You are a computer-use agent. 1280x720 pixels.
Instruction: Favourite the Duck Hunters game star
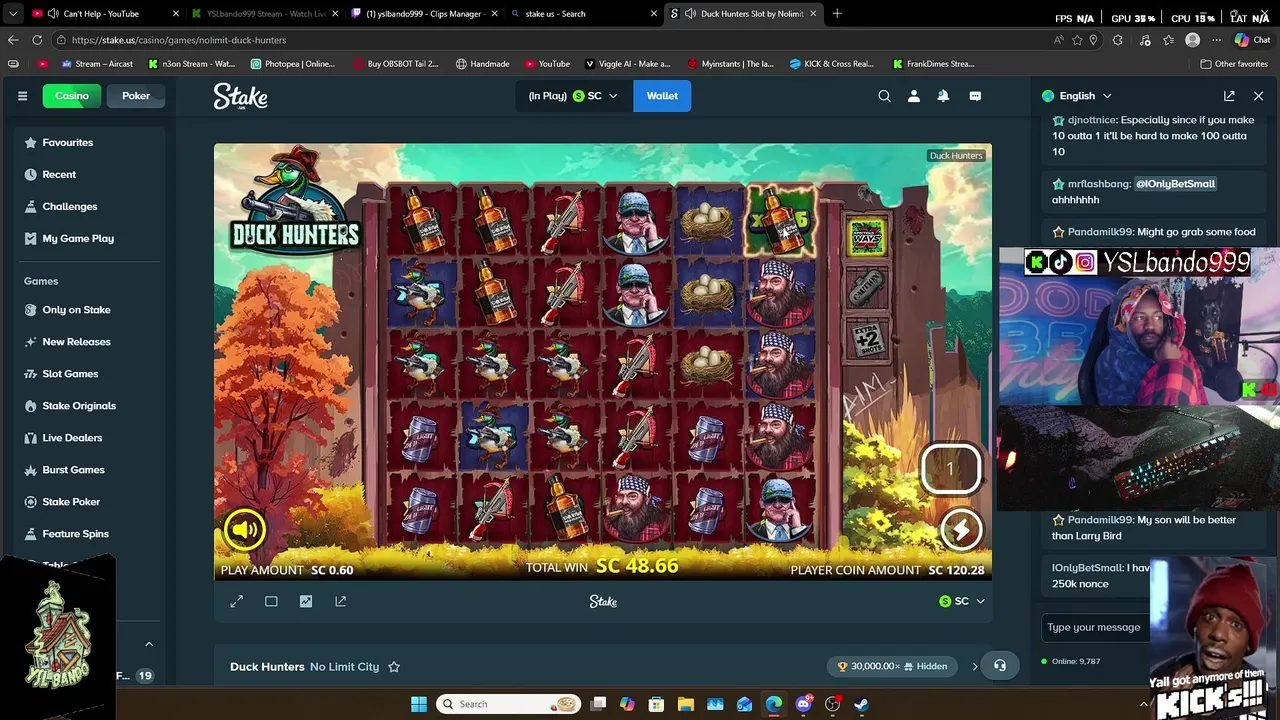pyautogui.click(x=394, y=667)
